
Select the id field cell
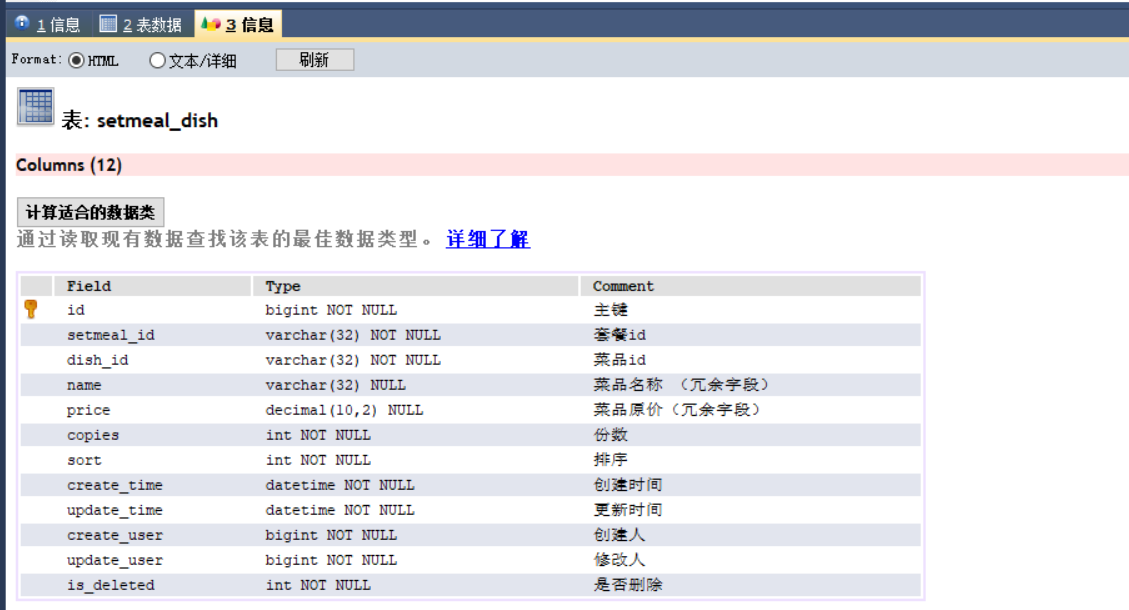pos(153,310)
